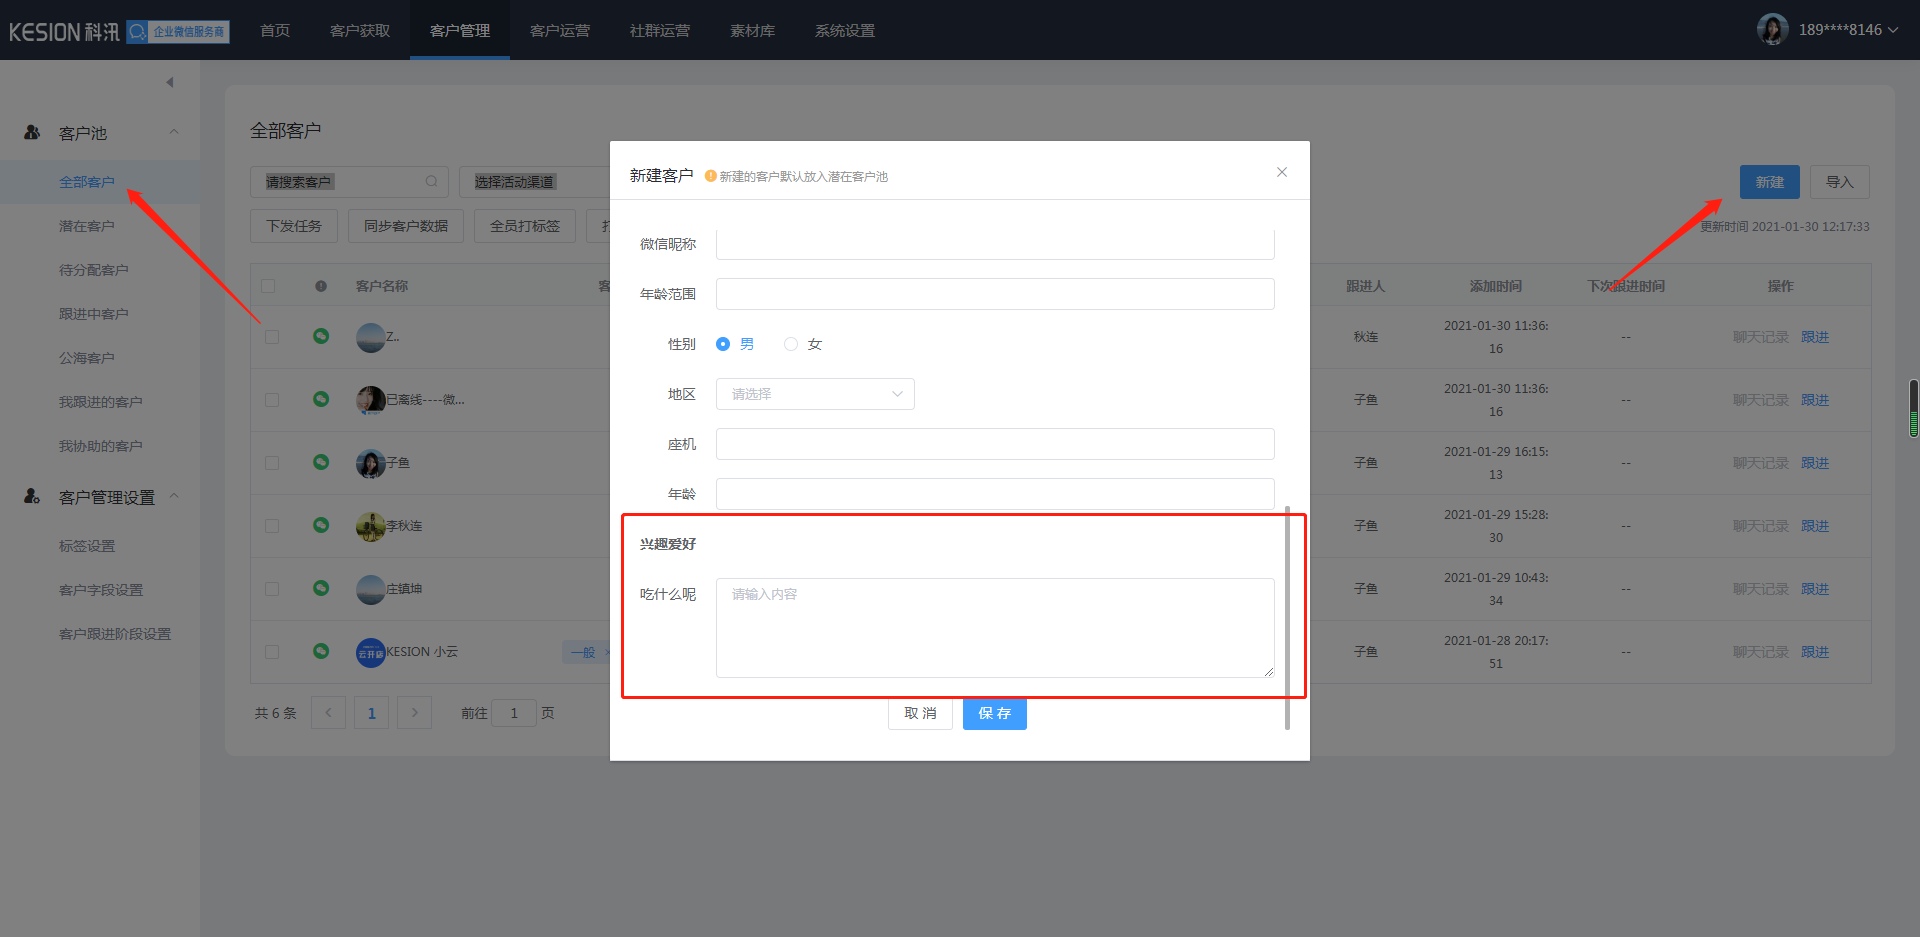Viewport: 1920px width, 937px height.
Task: Click the sidebar collapse arrow icon
Action: 170,82
